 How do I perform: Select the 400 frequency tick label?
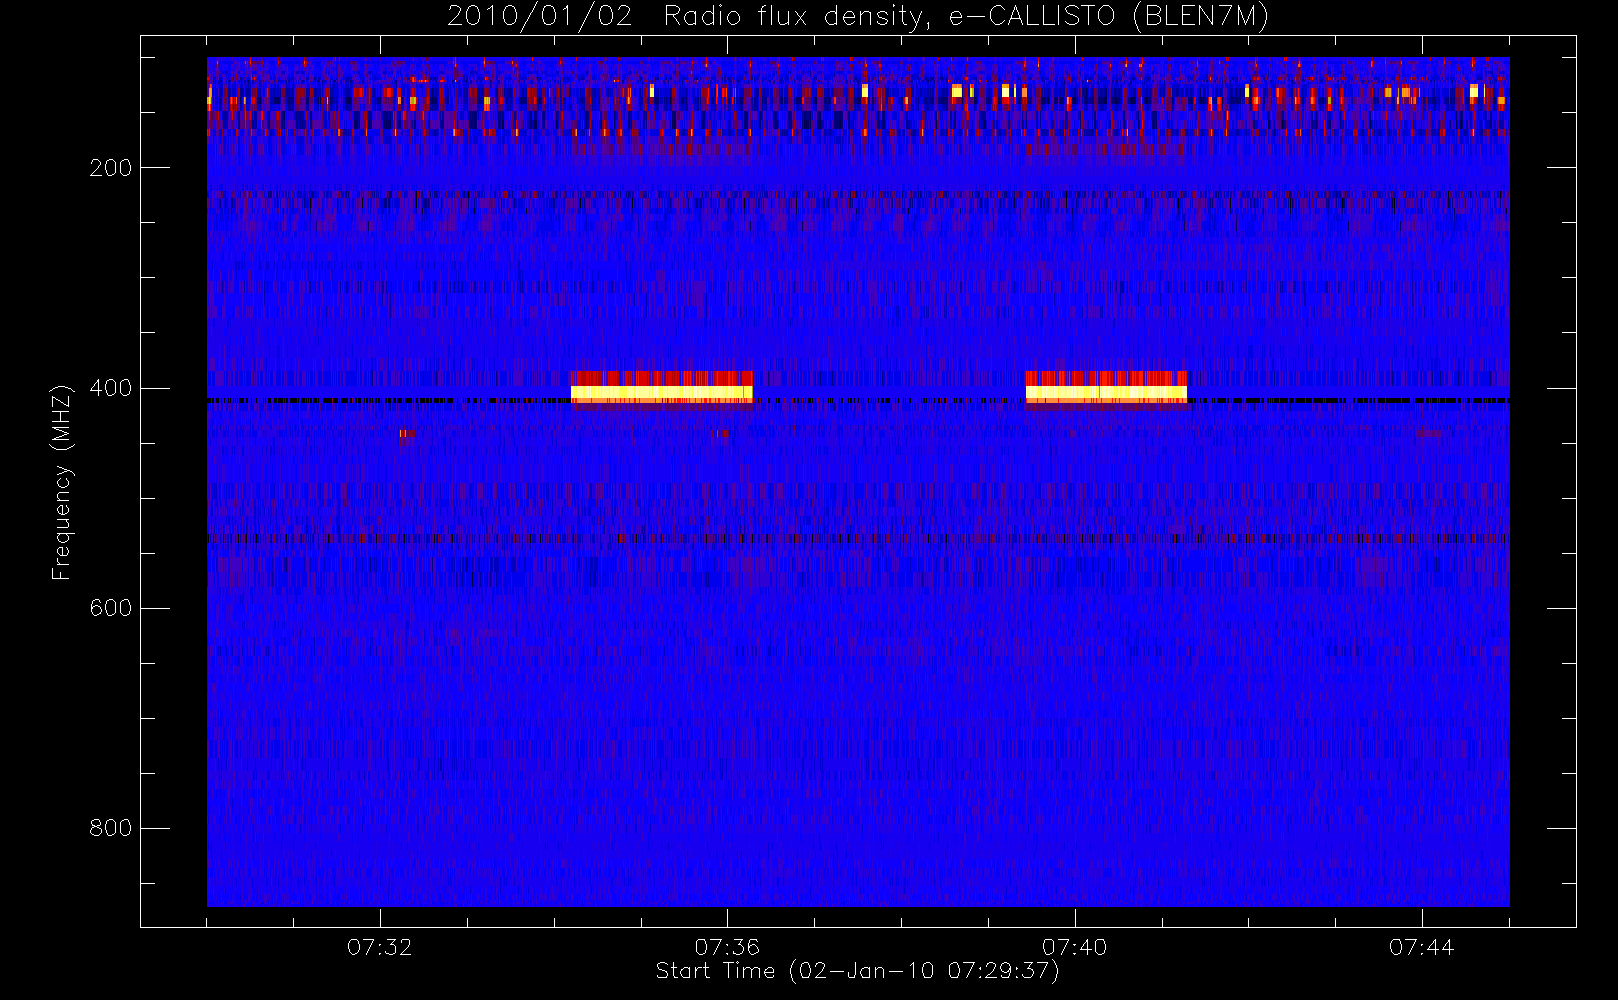click(x=111, y=388)
